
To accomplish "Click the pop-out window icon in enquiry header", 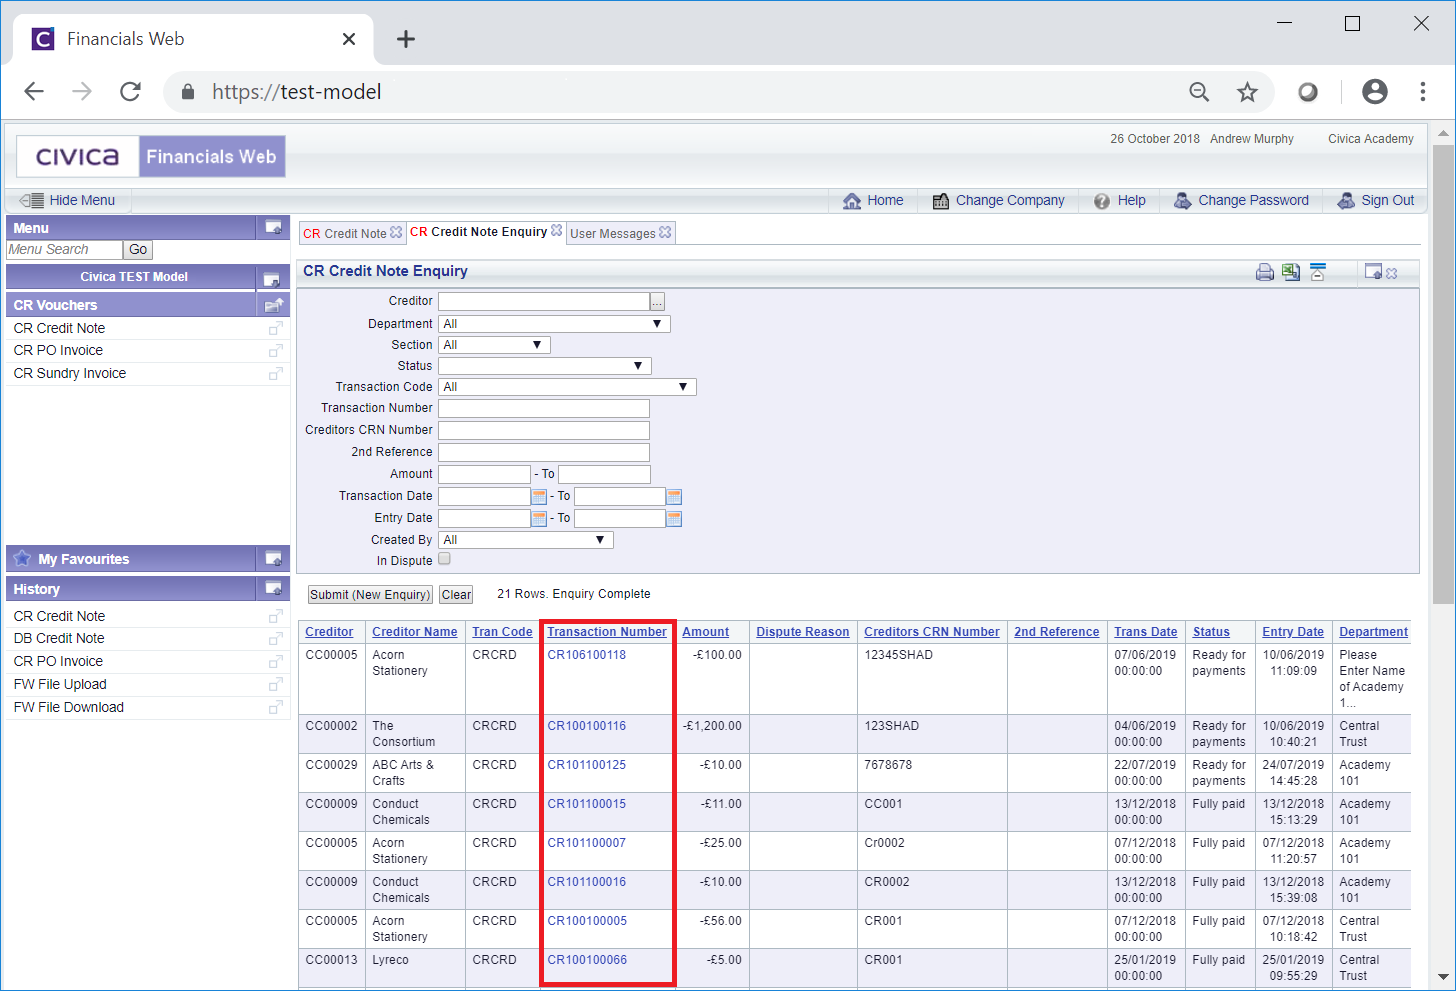I will click(1373, 272).
